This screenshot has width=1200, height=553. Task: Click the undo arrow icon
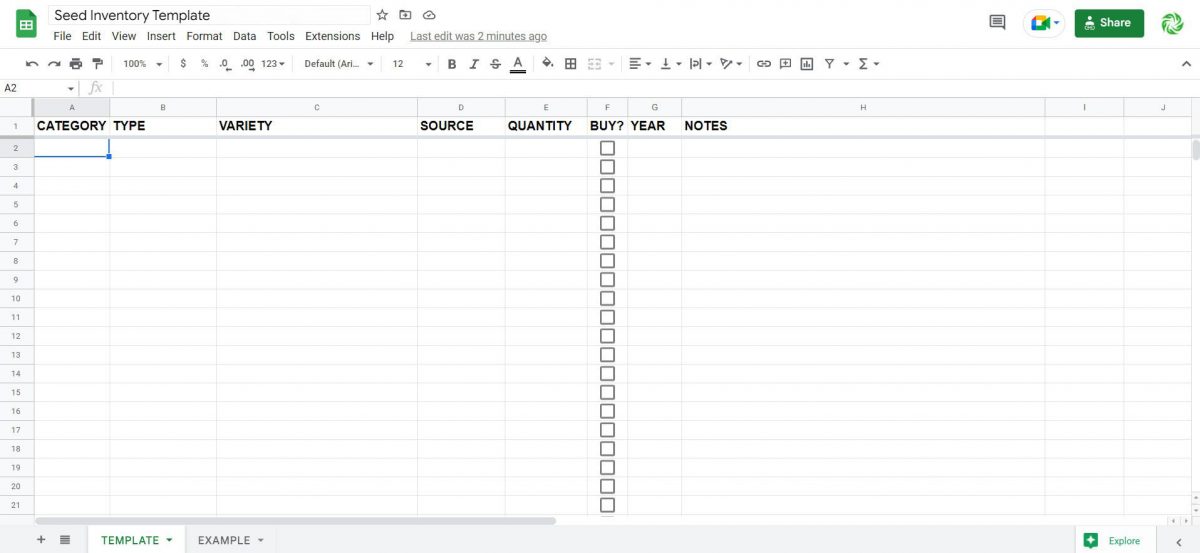point(32,64)
